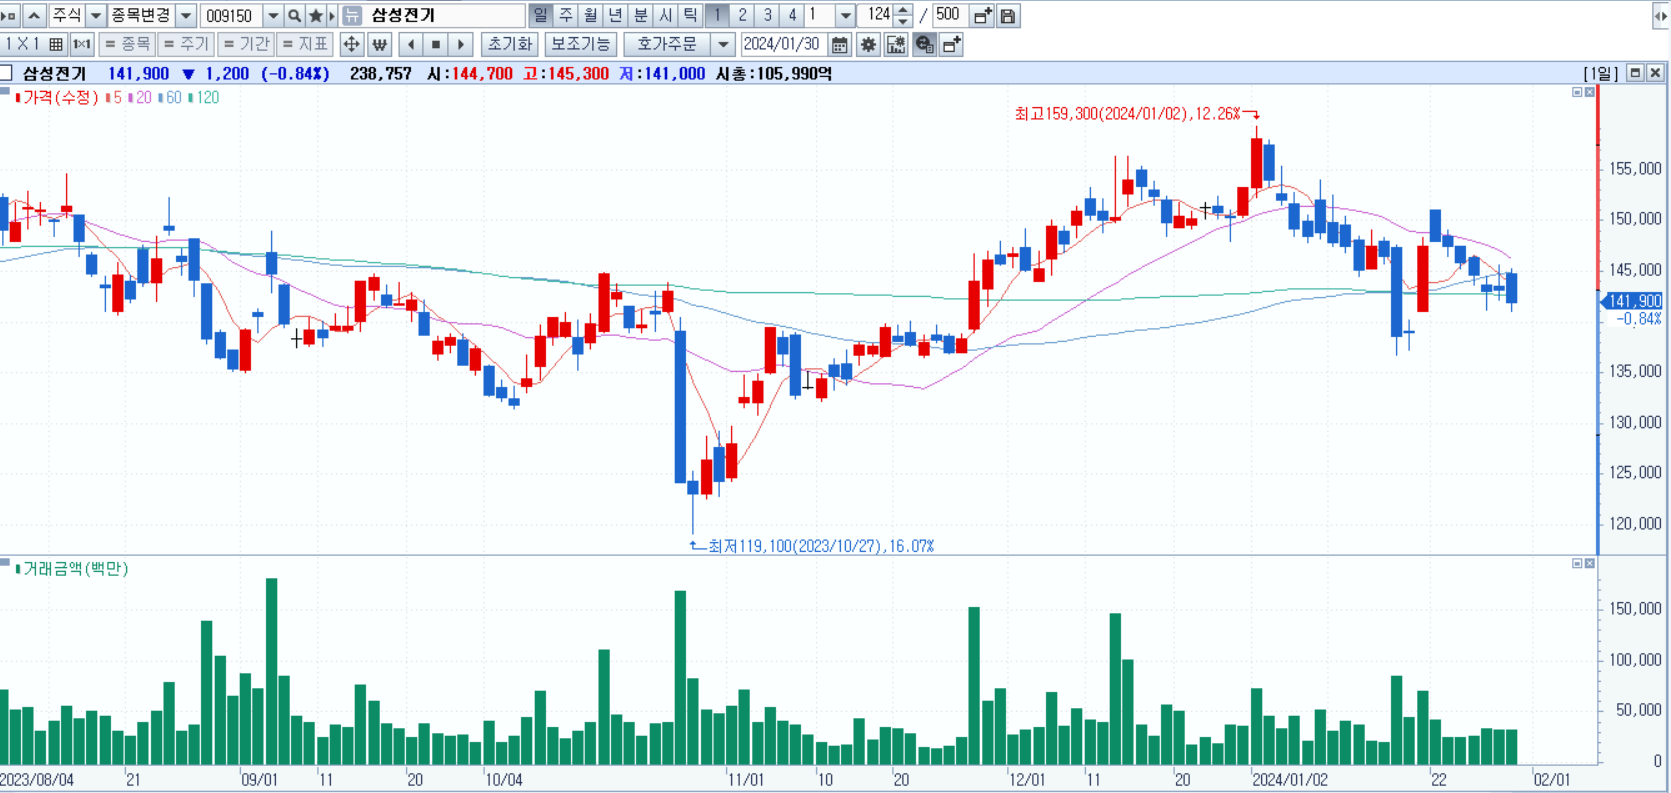Viewport: 1671px width, 793px height.
Task: Toggle the '= 지표' link option
Action: (x=305, y=44)
